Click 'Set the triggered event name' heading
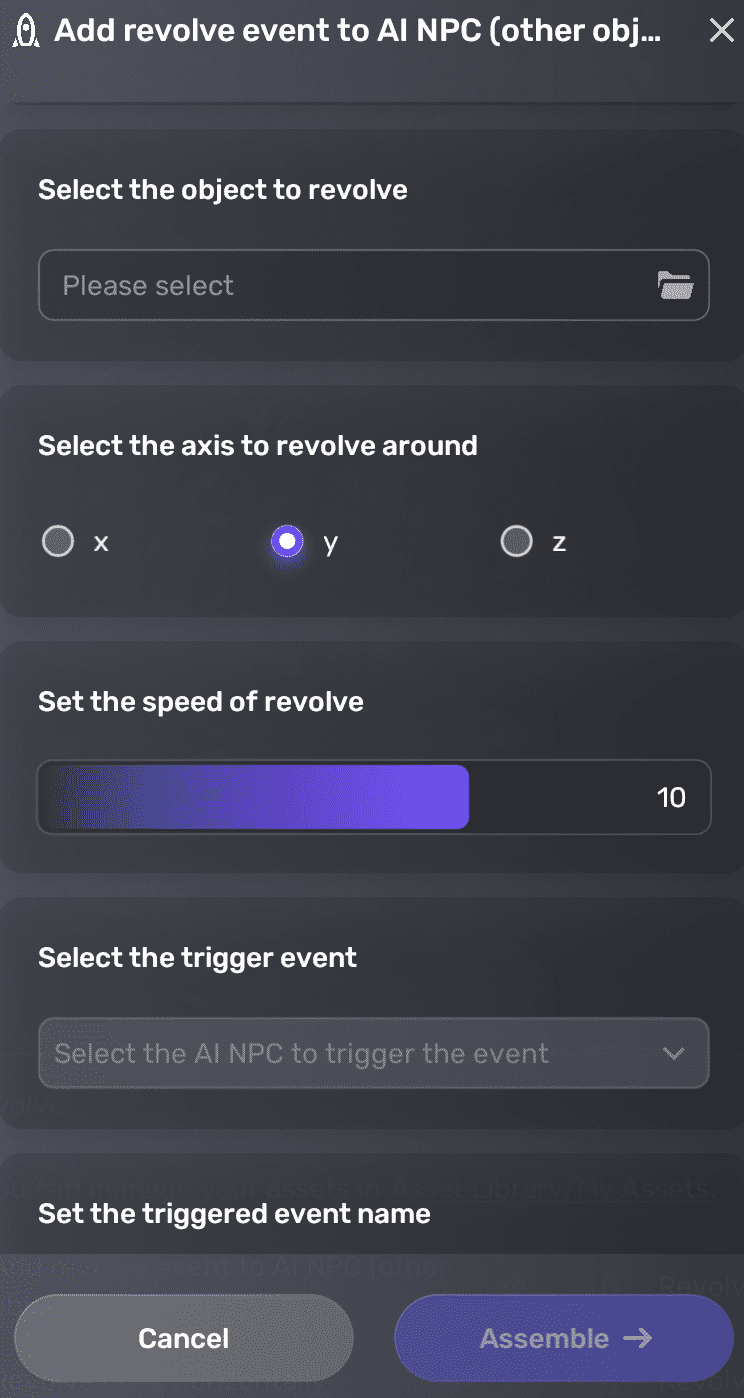The height and width of the screenshot is (1398, 744). tap(234, 1213)
